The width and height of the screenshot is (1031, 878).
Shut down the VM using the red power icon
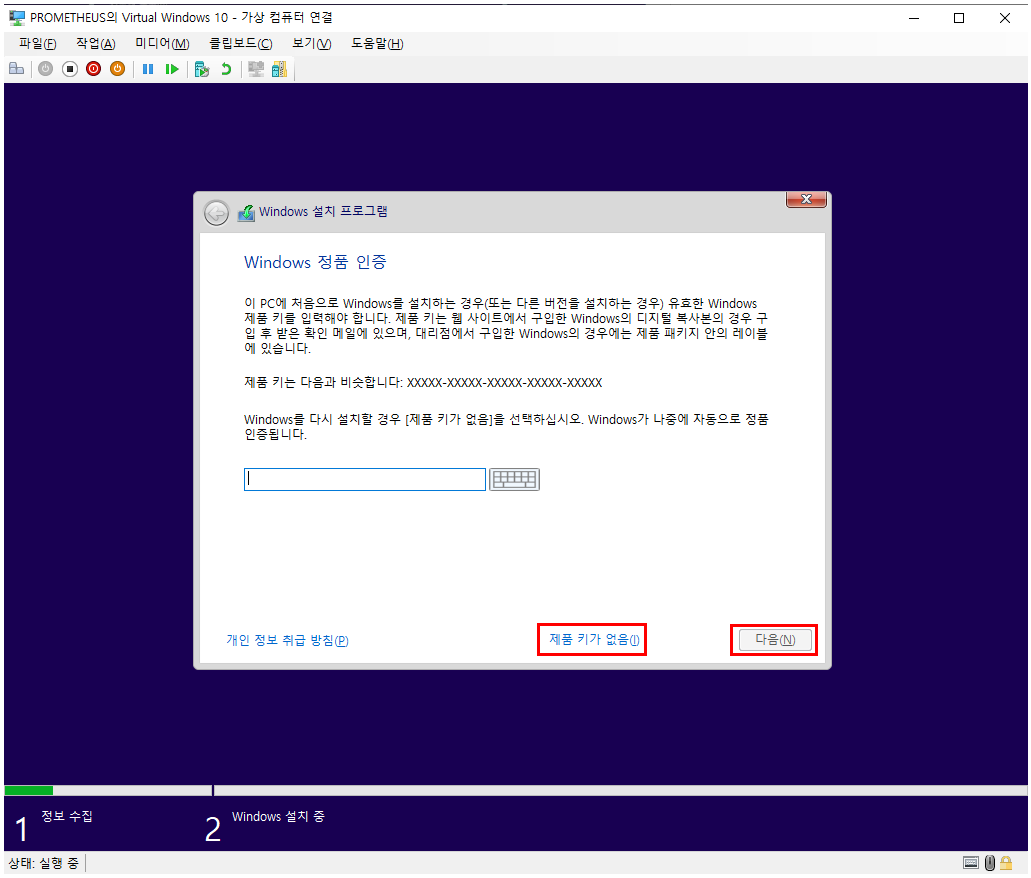(93, 69)
